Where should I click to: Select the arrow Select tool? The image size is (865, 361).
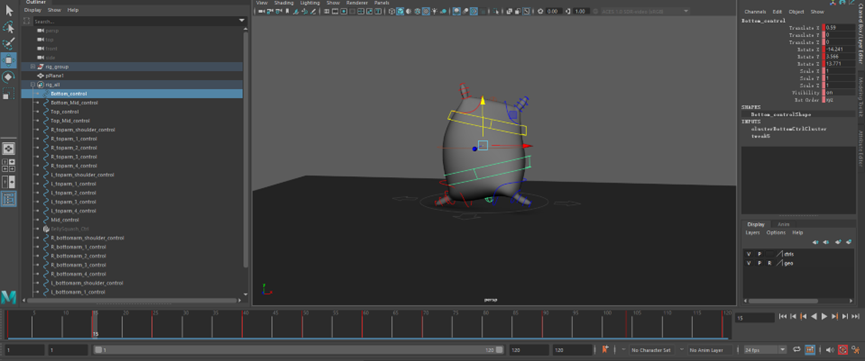[x=9, y=10]
